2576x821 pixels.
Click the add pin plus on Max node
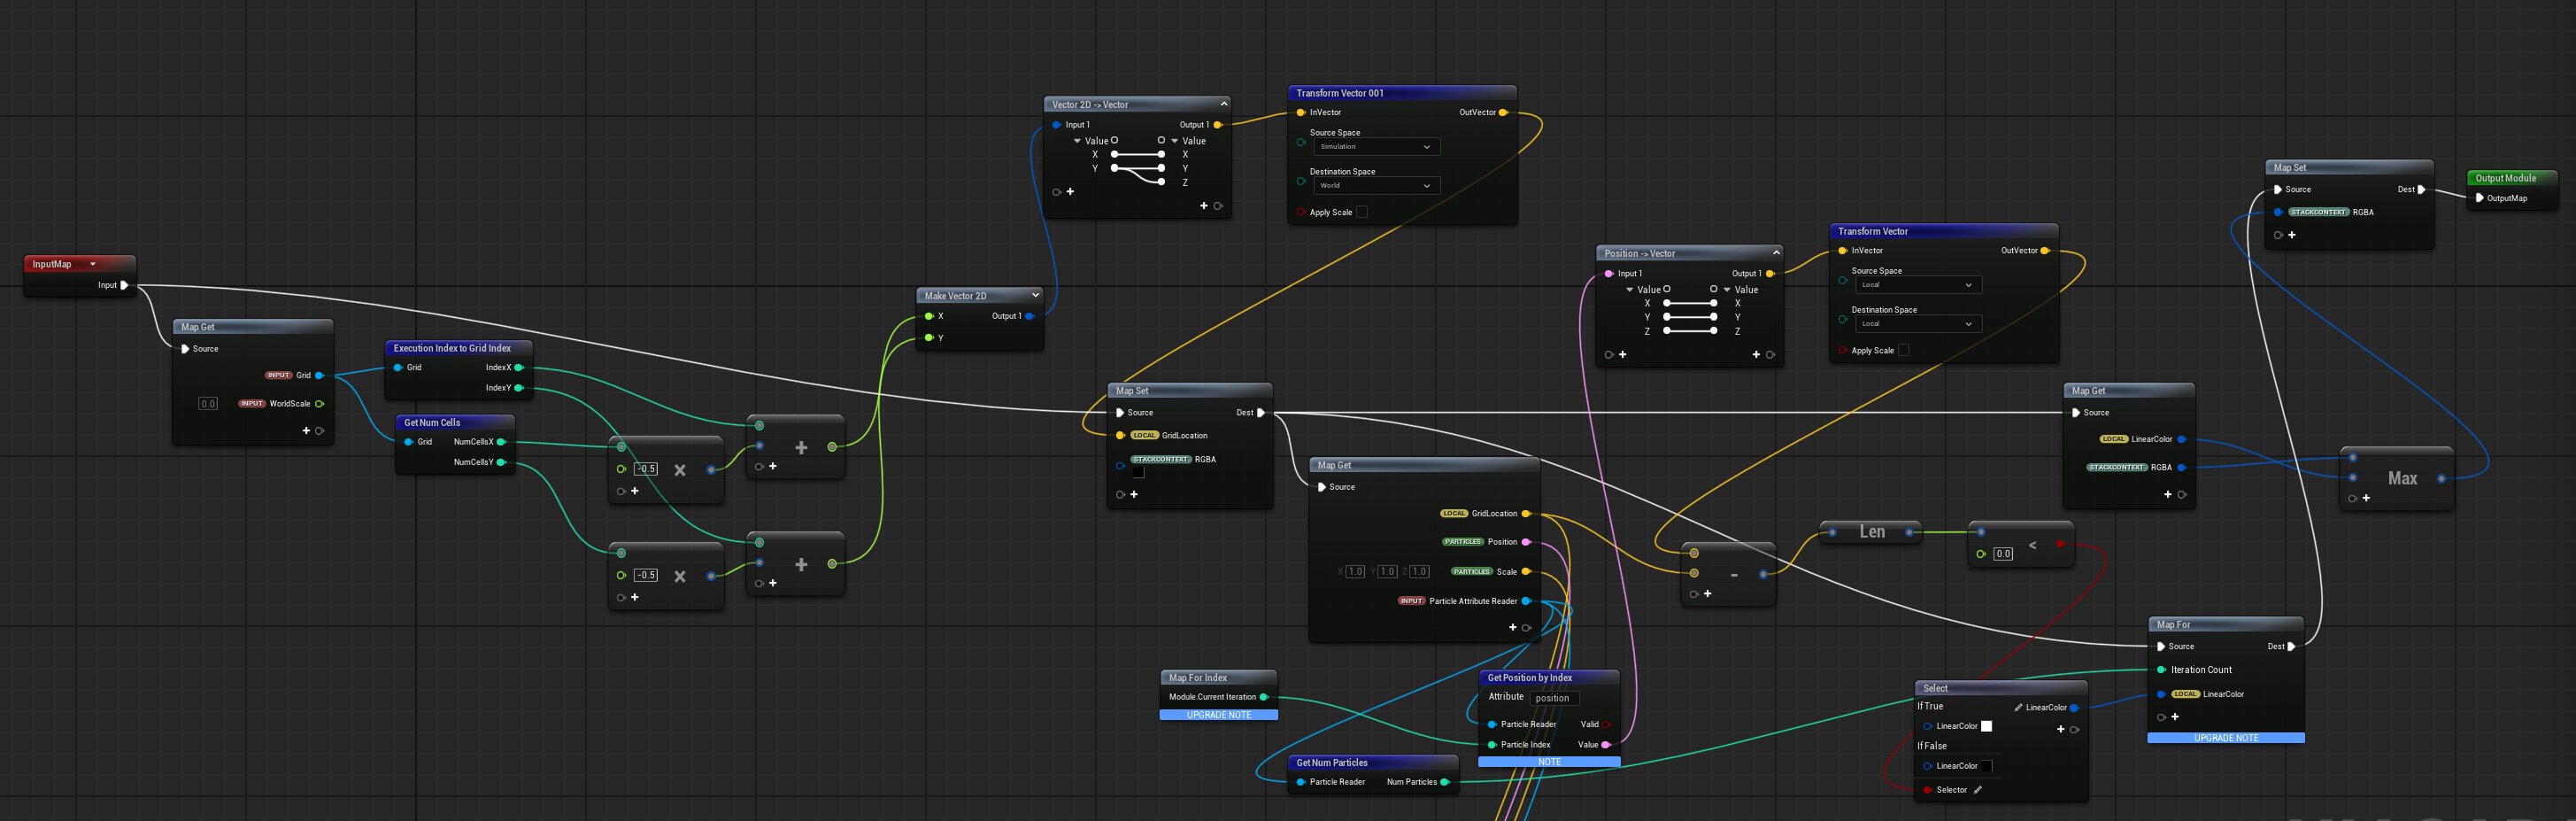[x=2366, y=498]
